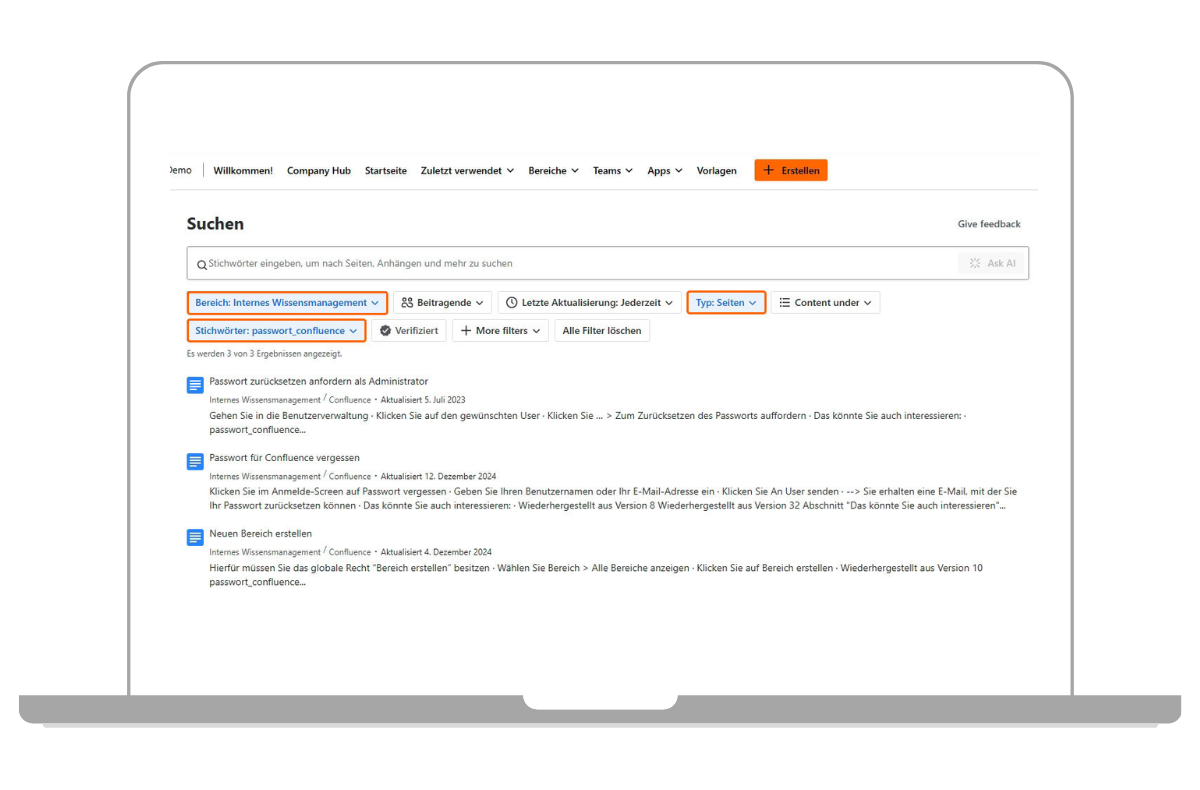Toggle the Verifiziert filter
Screen dimensions: 1200x790
coord(409,331)
